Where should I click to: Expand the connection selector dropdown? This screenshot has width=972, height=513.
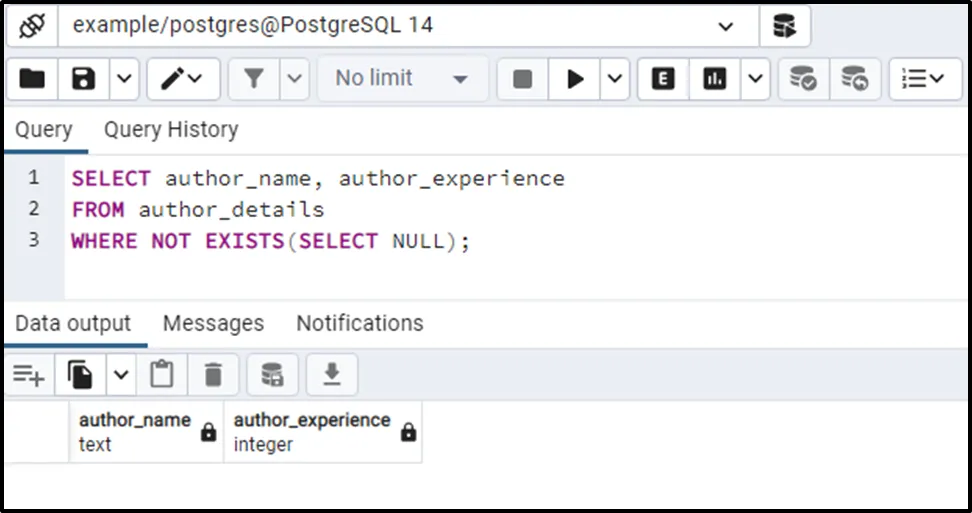click(726, 27)
